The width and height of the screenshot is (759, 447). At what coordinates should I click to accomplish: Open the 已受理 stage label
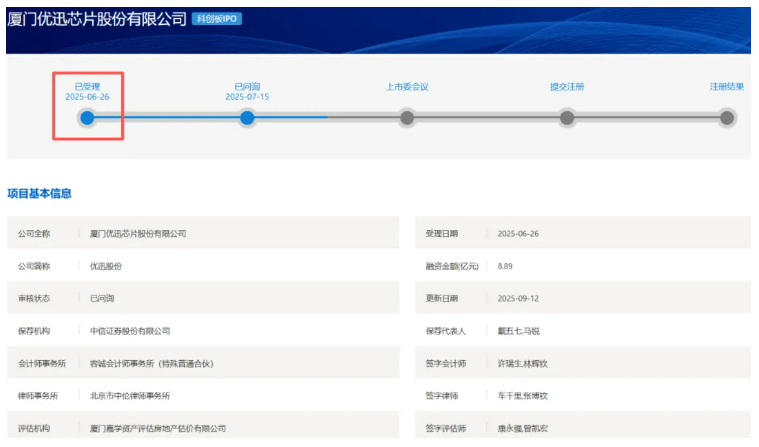[x=87, y=87]
